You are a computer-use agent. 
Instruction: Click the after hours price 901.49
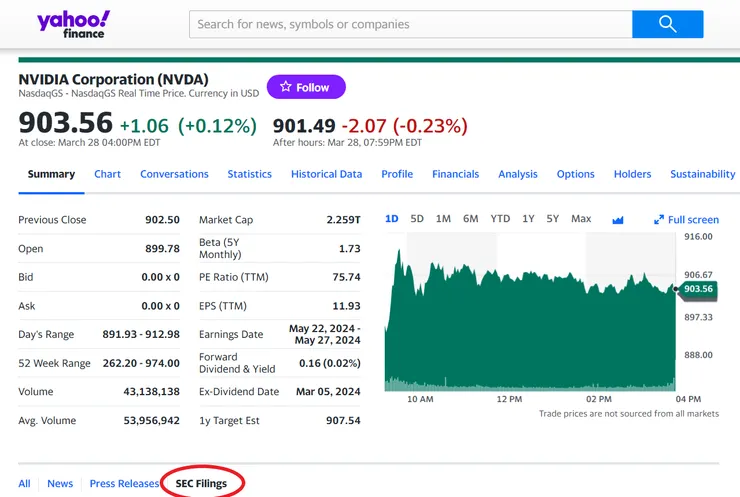pos(304,126)
